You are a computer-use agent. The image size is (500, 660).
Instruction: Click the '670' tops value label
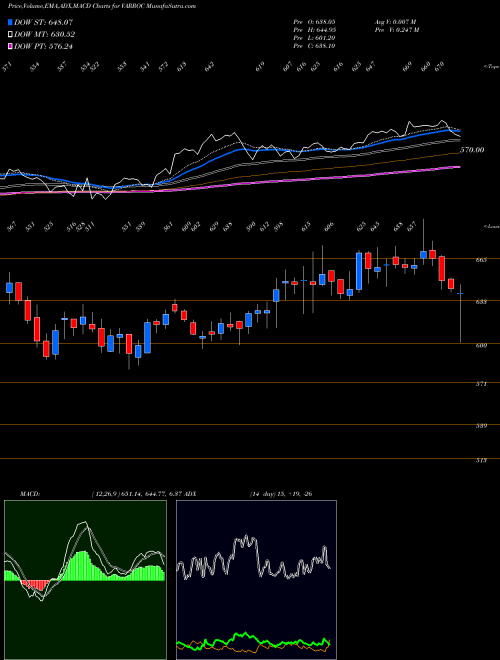point(439,66)
